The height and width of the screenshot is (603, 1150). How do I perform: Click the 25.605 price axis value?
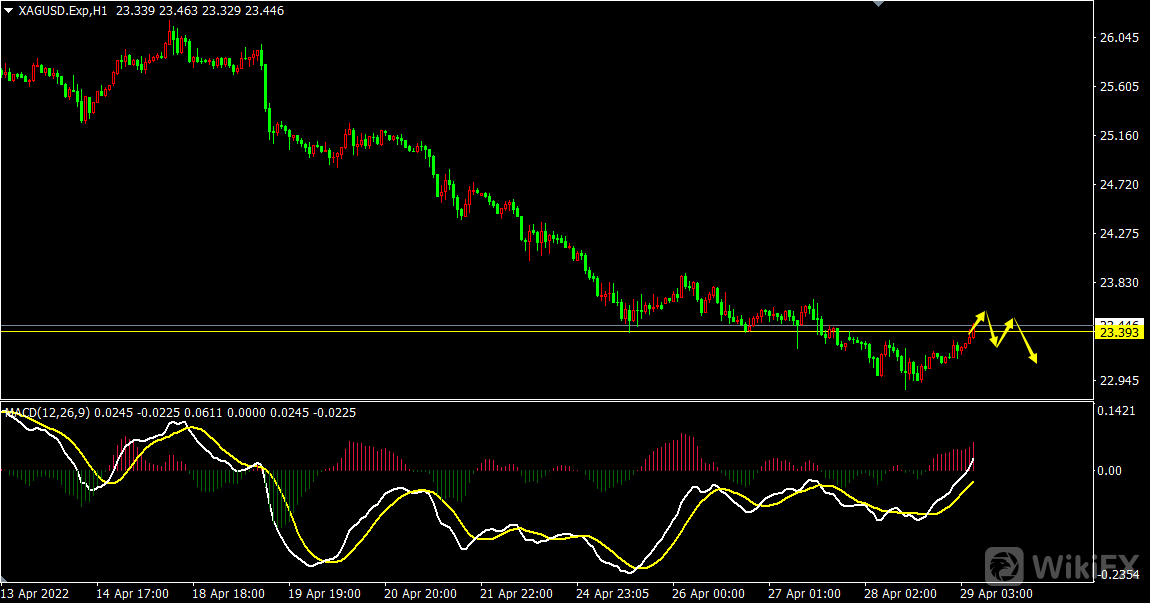1119,87
